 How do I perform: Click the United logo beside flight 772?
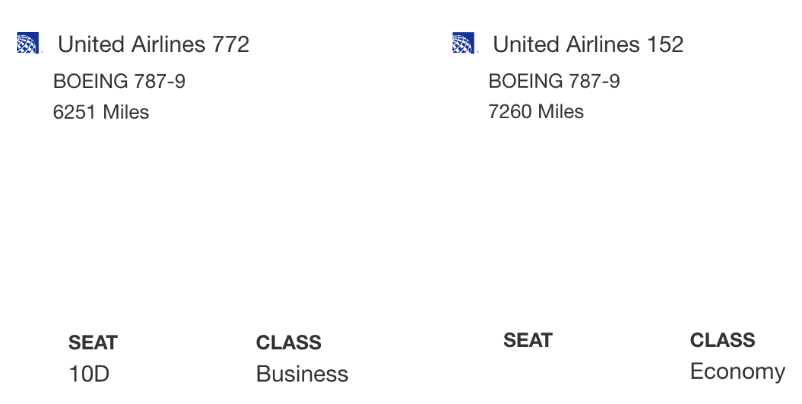click(28, 44)
